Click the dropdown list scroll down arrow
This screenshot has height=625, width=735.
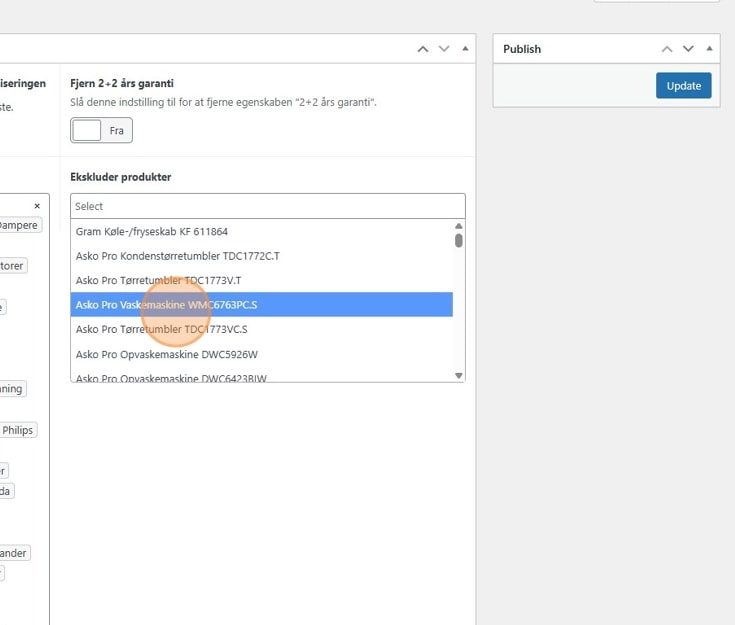(x=458, y=376)
